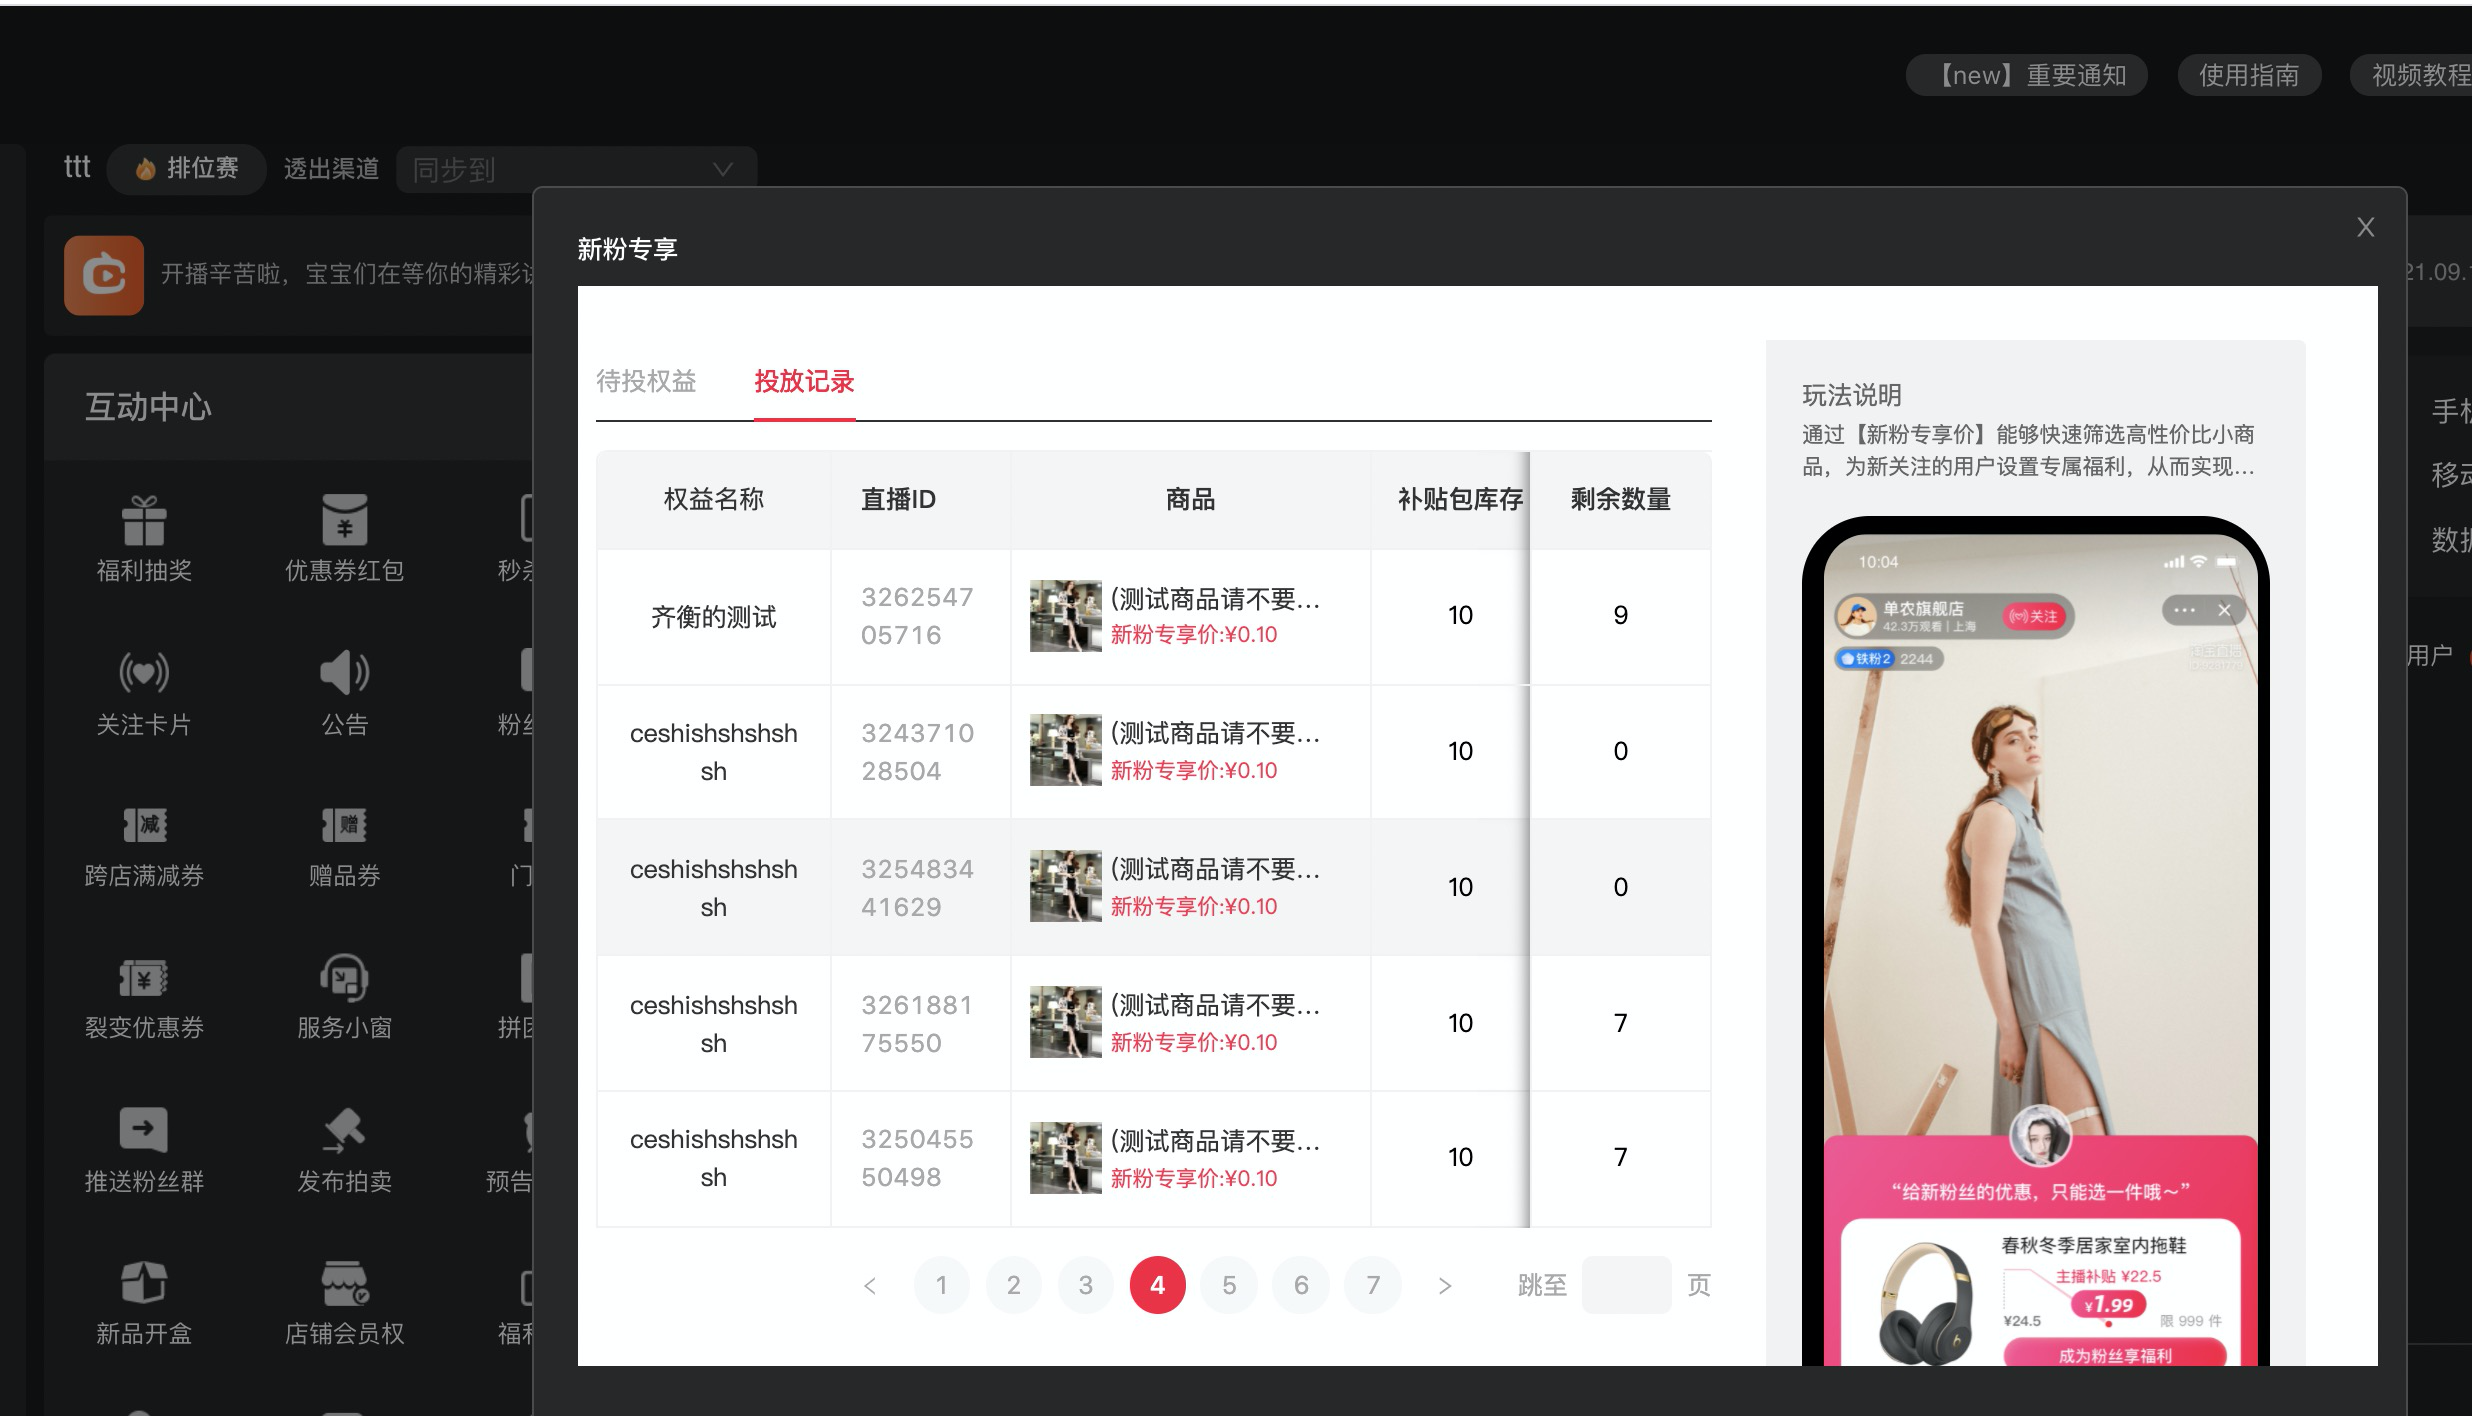Screen dimensions: 2472x1416
Task: Select the 关注卡片 follow card icon
Action: (x=144, y=673)
